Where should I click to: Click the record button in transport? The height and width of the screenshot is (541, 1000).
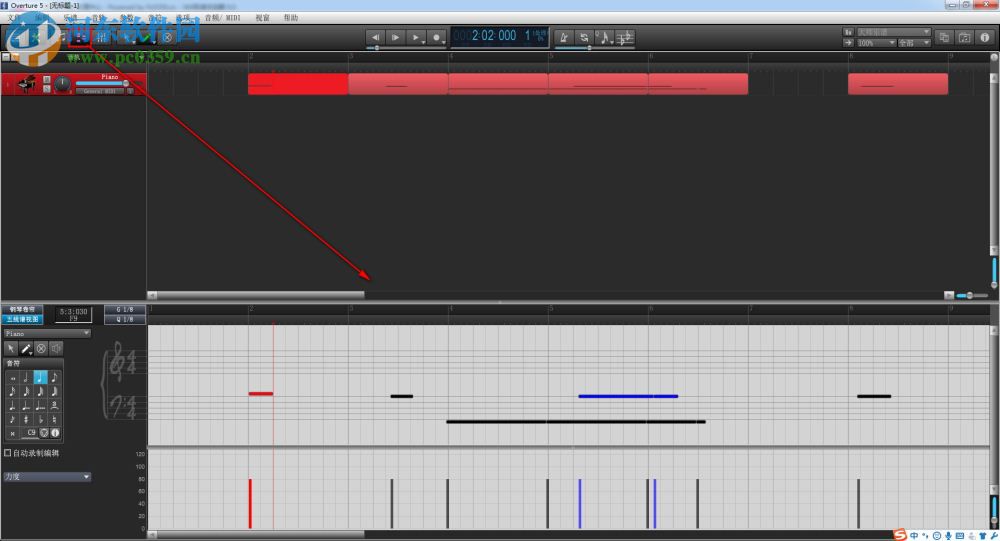(x=437, y=38)
